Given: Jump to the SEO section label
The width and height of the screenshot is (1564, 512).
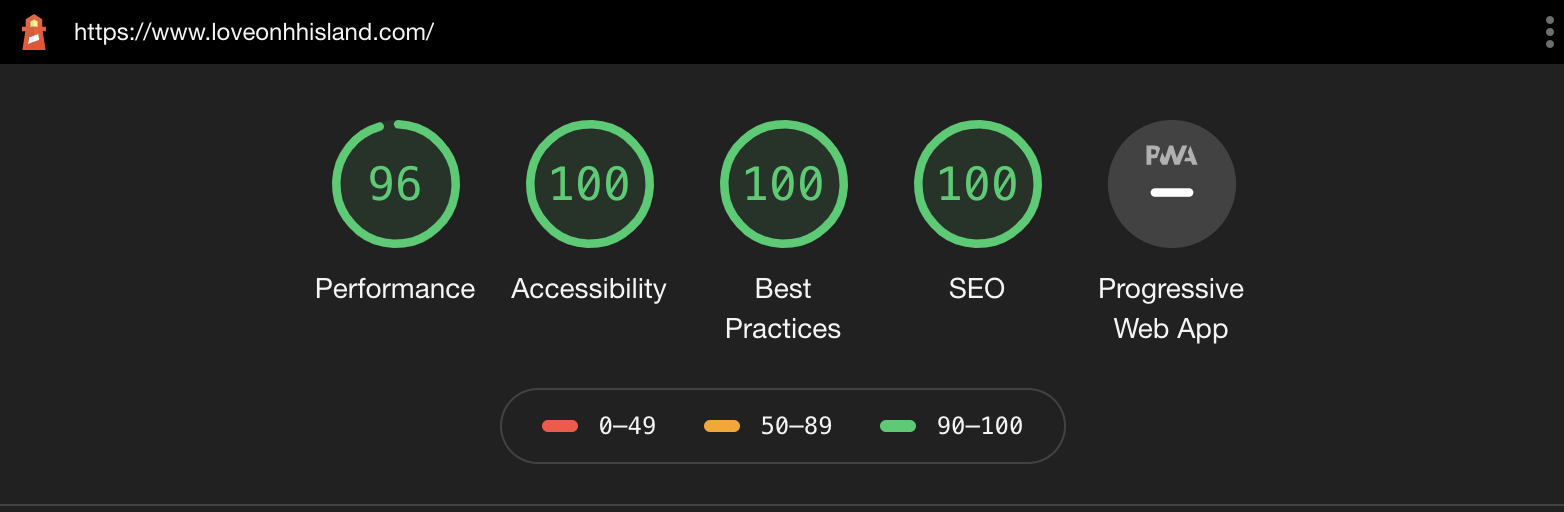Looking at the screenshot, I should pyautogui.click(x=977, y=289).
